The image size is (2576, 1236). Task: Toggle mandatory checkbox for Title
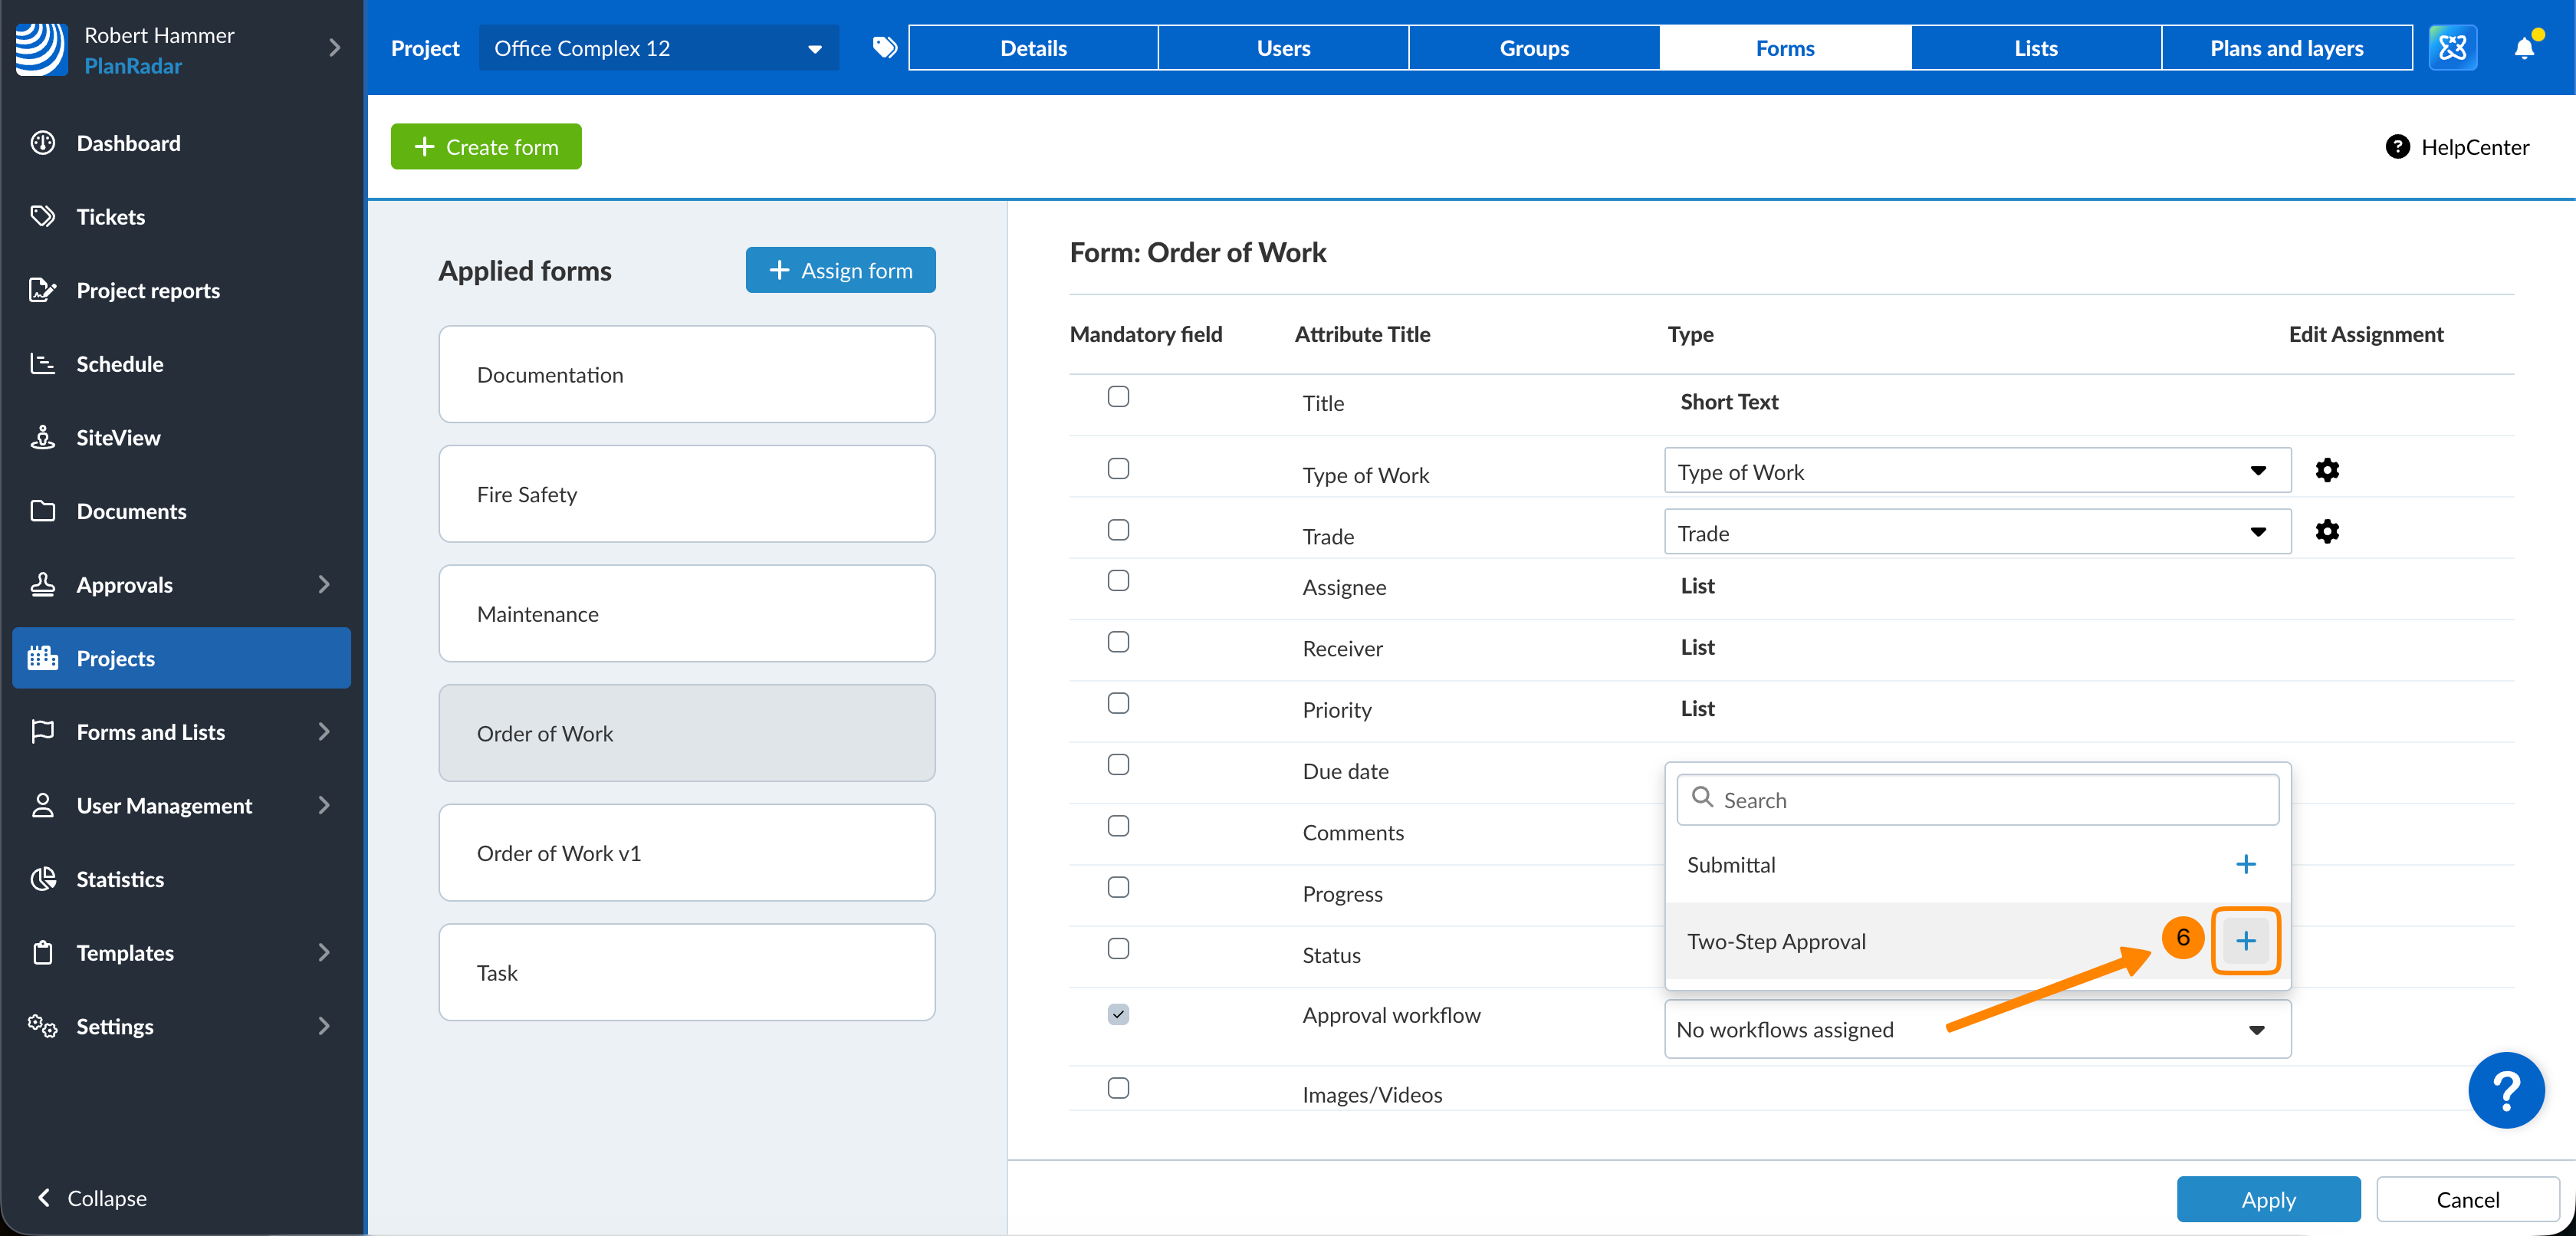[x=1118, y=397]
